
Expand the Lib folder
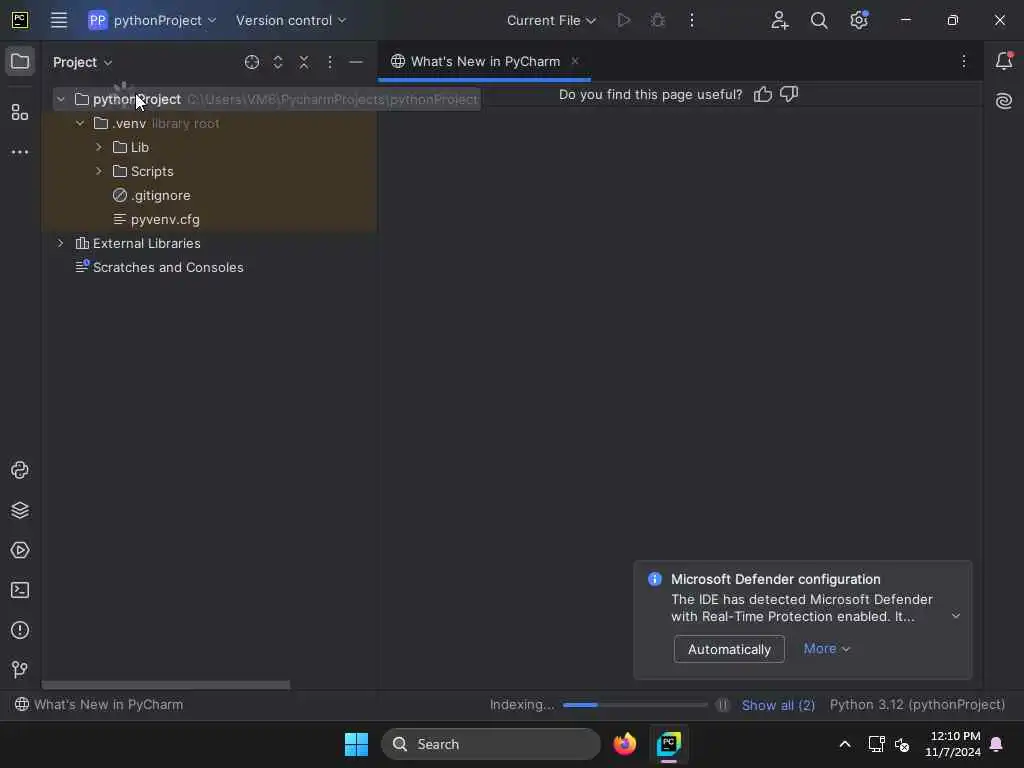point(99,148)
